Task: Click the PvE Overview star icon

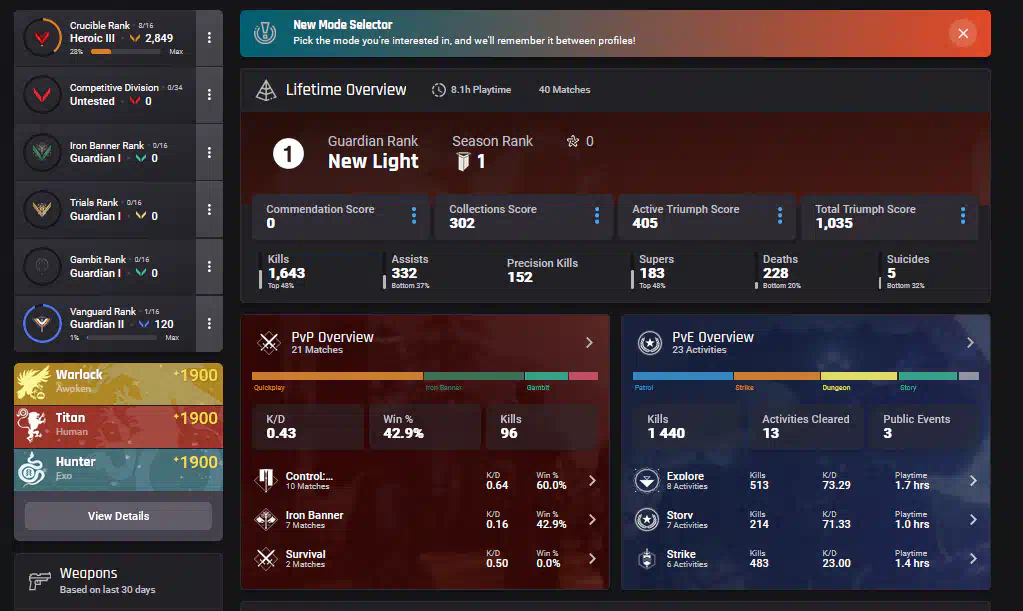Action: coord(650,342)
